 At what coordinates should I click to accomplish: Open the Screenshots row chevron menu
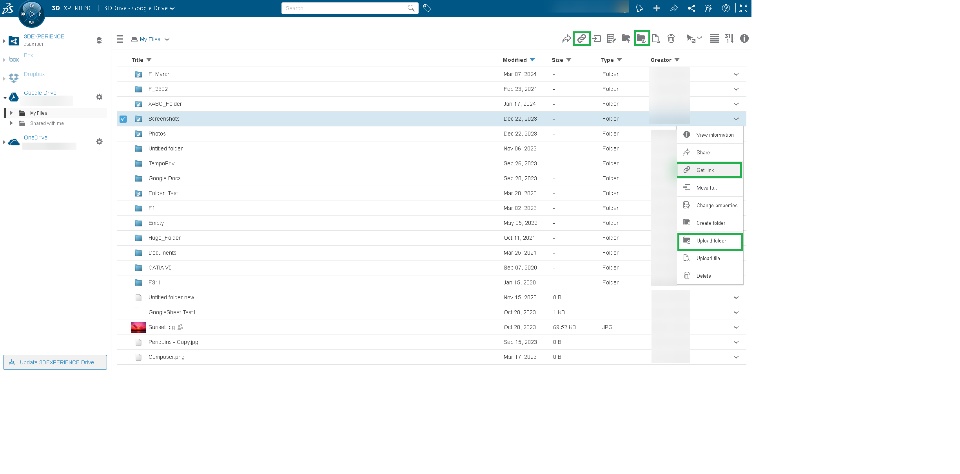point(736,119)
